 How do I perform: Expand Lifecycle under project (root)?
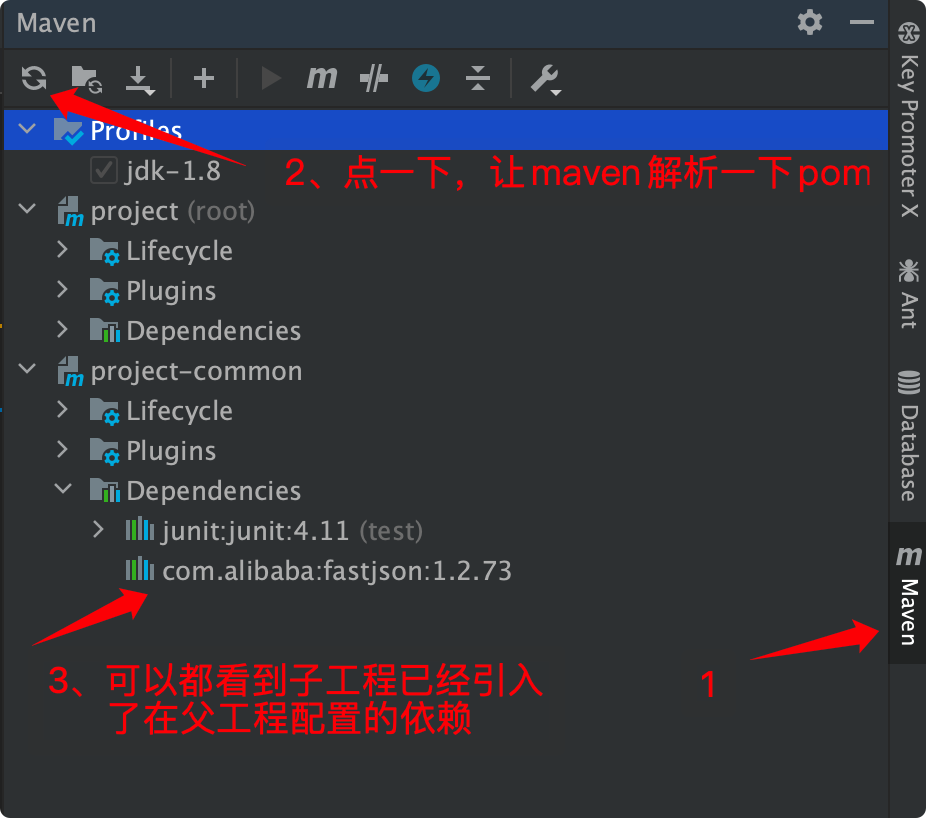tap(63, 249)
